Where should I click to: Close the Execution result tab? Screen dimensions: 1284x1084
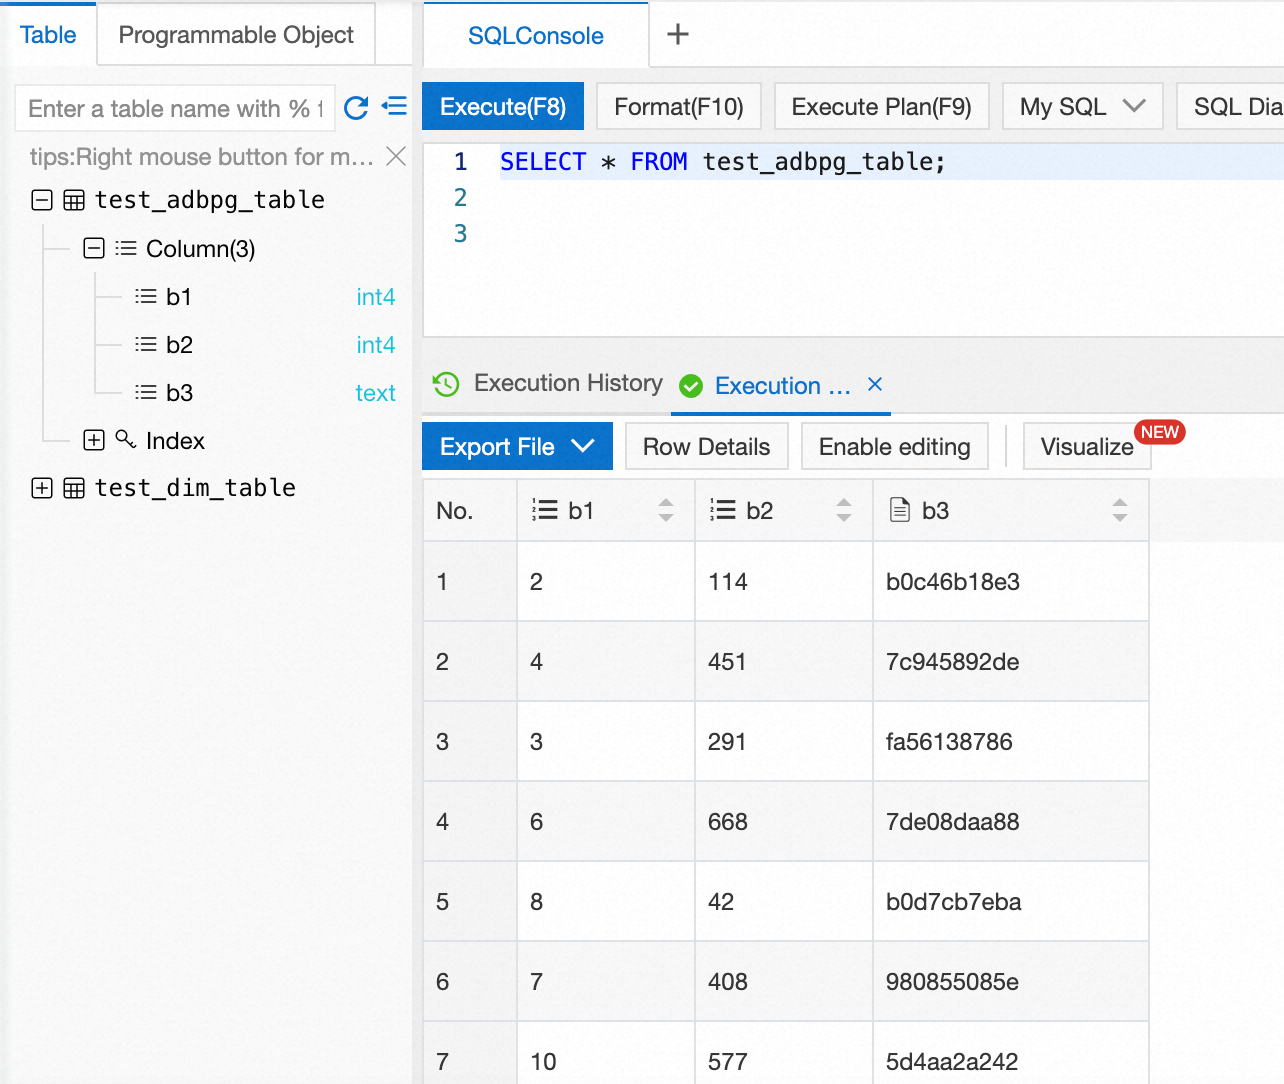point(875,384)
